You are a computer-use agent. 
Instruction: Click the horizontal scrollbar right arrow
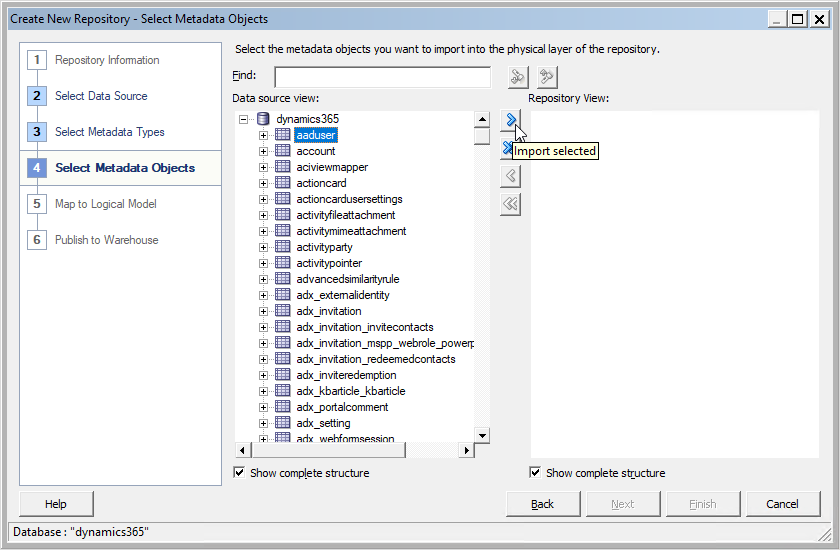tap(466, 451)
